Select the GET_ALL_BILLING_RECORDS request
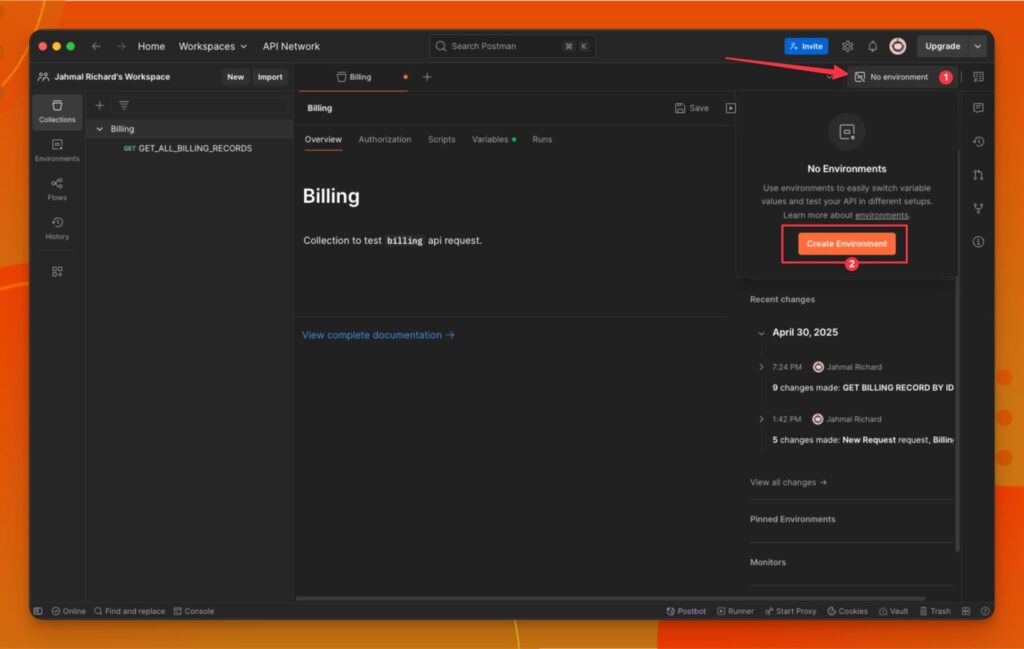 pyautogui.click(x=188, y=148)
